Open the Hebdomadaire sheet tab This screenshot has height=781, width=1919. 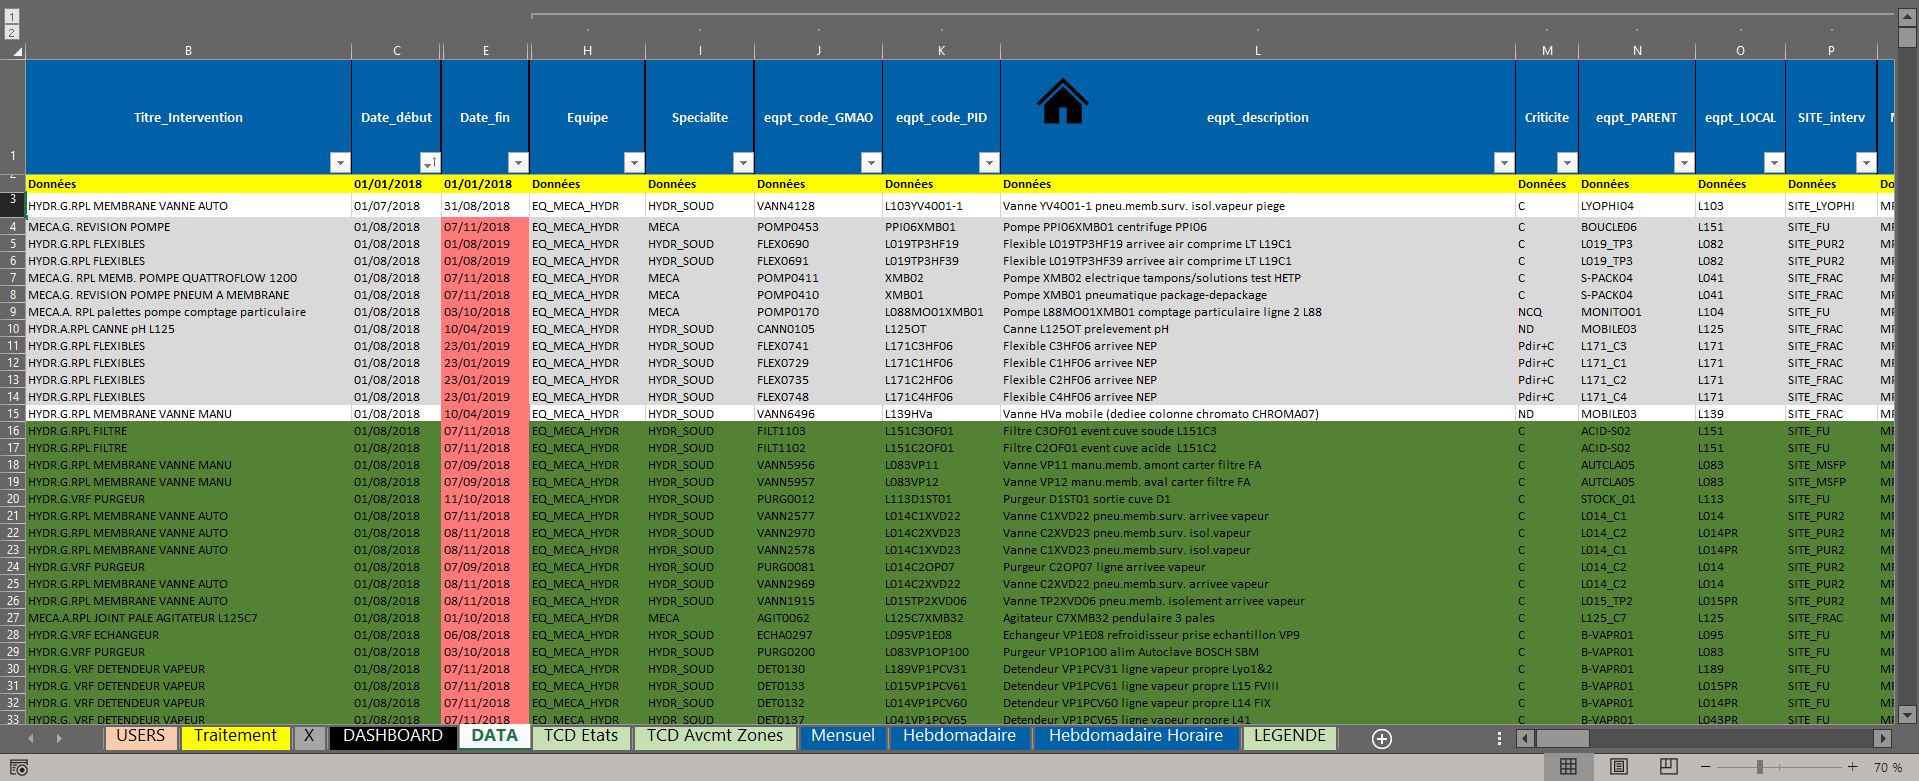(959, 736)
